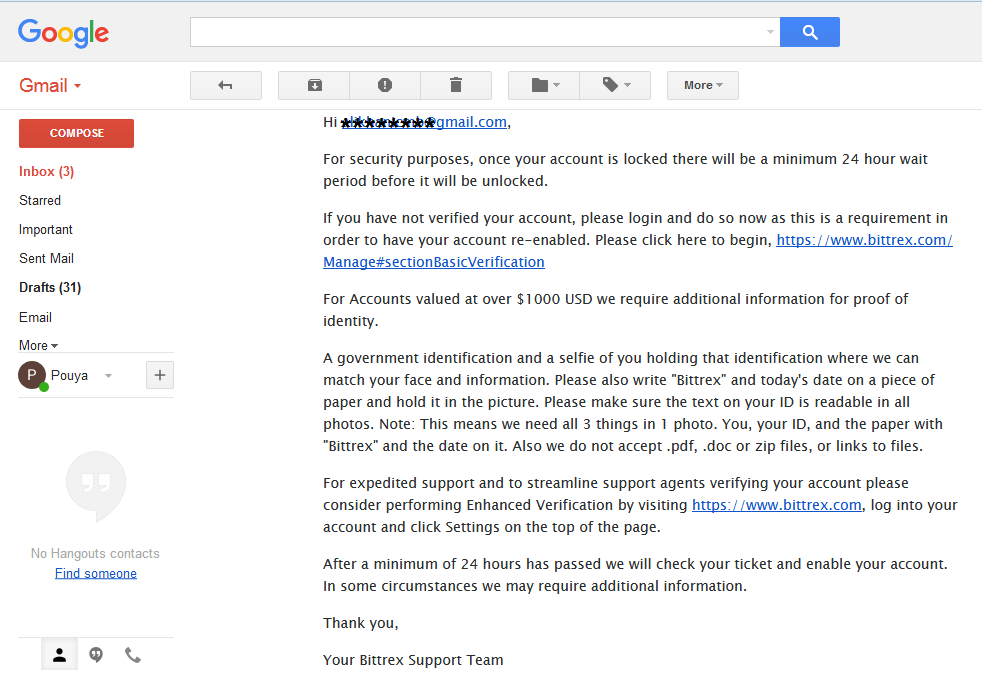Open the Inbox (3) folder
Viewport: 982px width, 678px height.
click(46, 172)
